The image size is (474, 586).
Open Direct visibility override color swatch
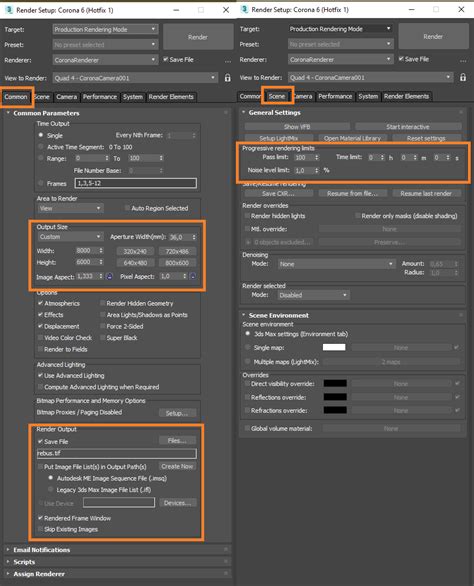[335, 383]
